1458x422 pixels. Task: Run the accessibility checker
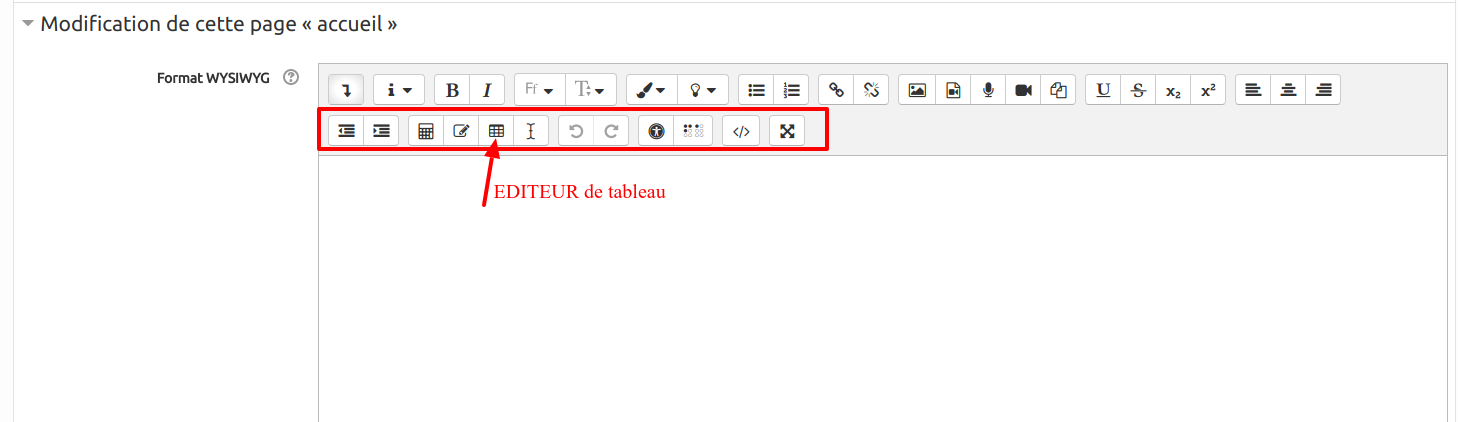click(x=656, y=131)
